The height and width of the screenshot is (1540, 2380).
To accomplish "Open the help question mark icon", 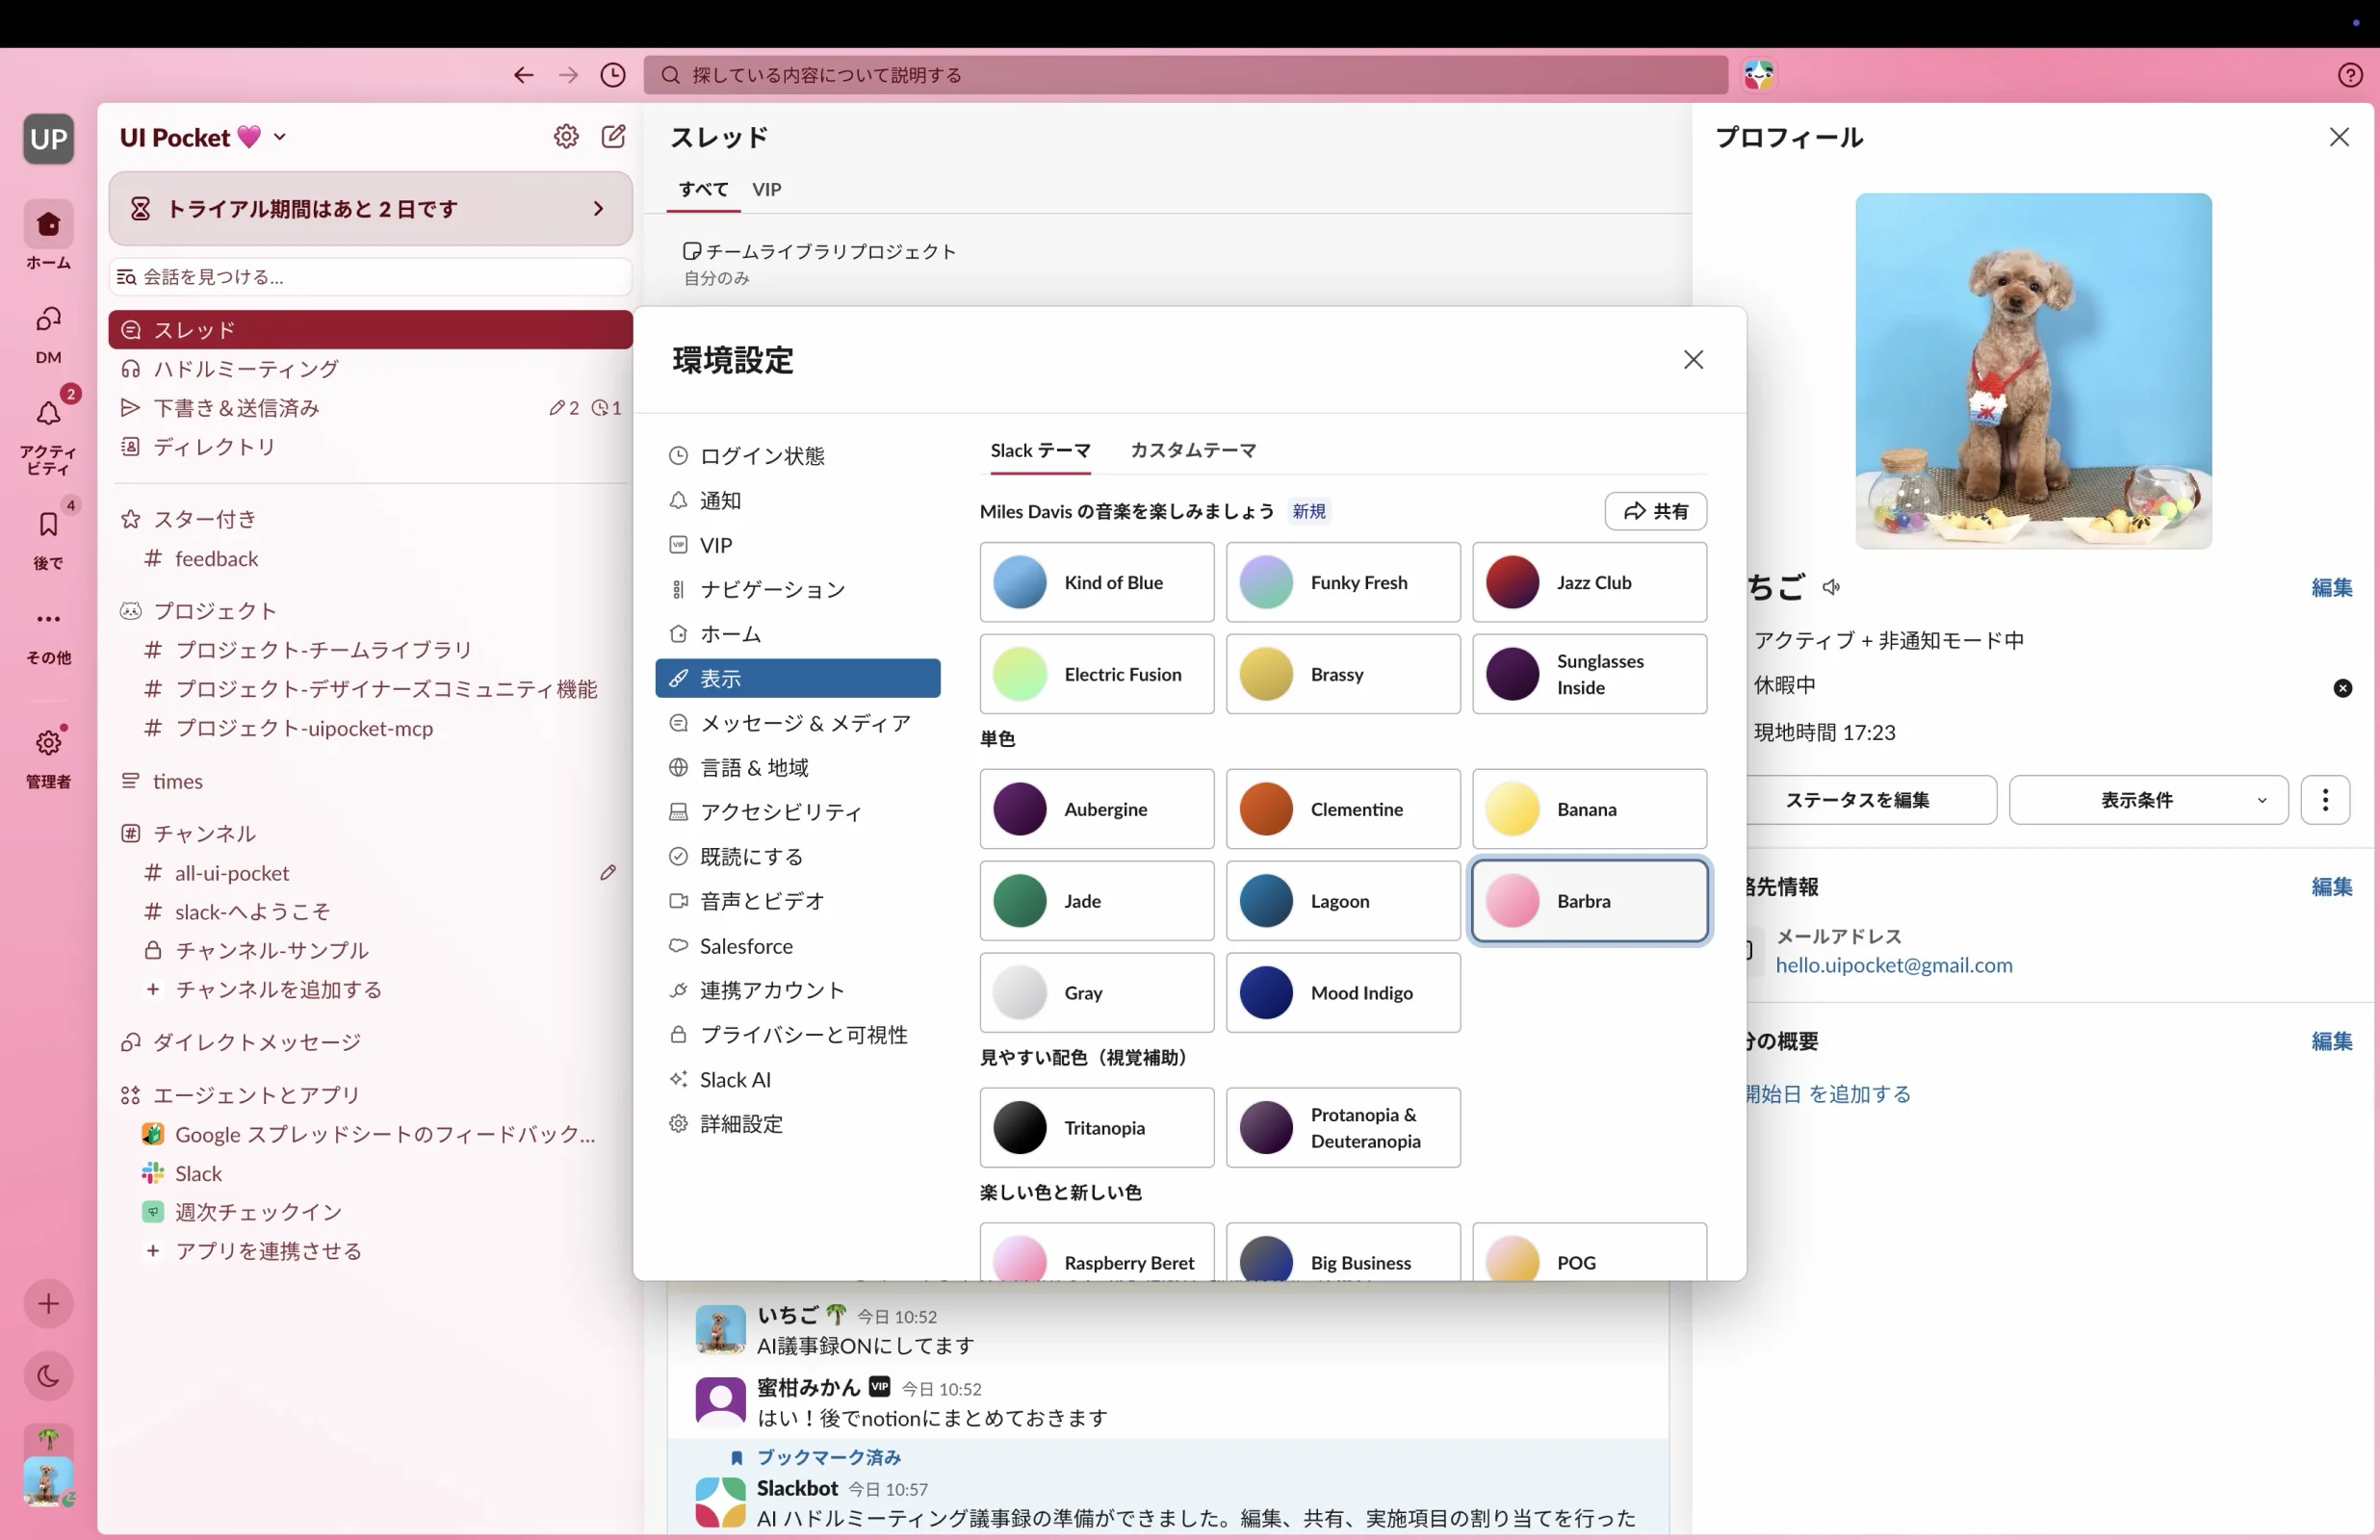I will click(x=2350, y=75).
